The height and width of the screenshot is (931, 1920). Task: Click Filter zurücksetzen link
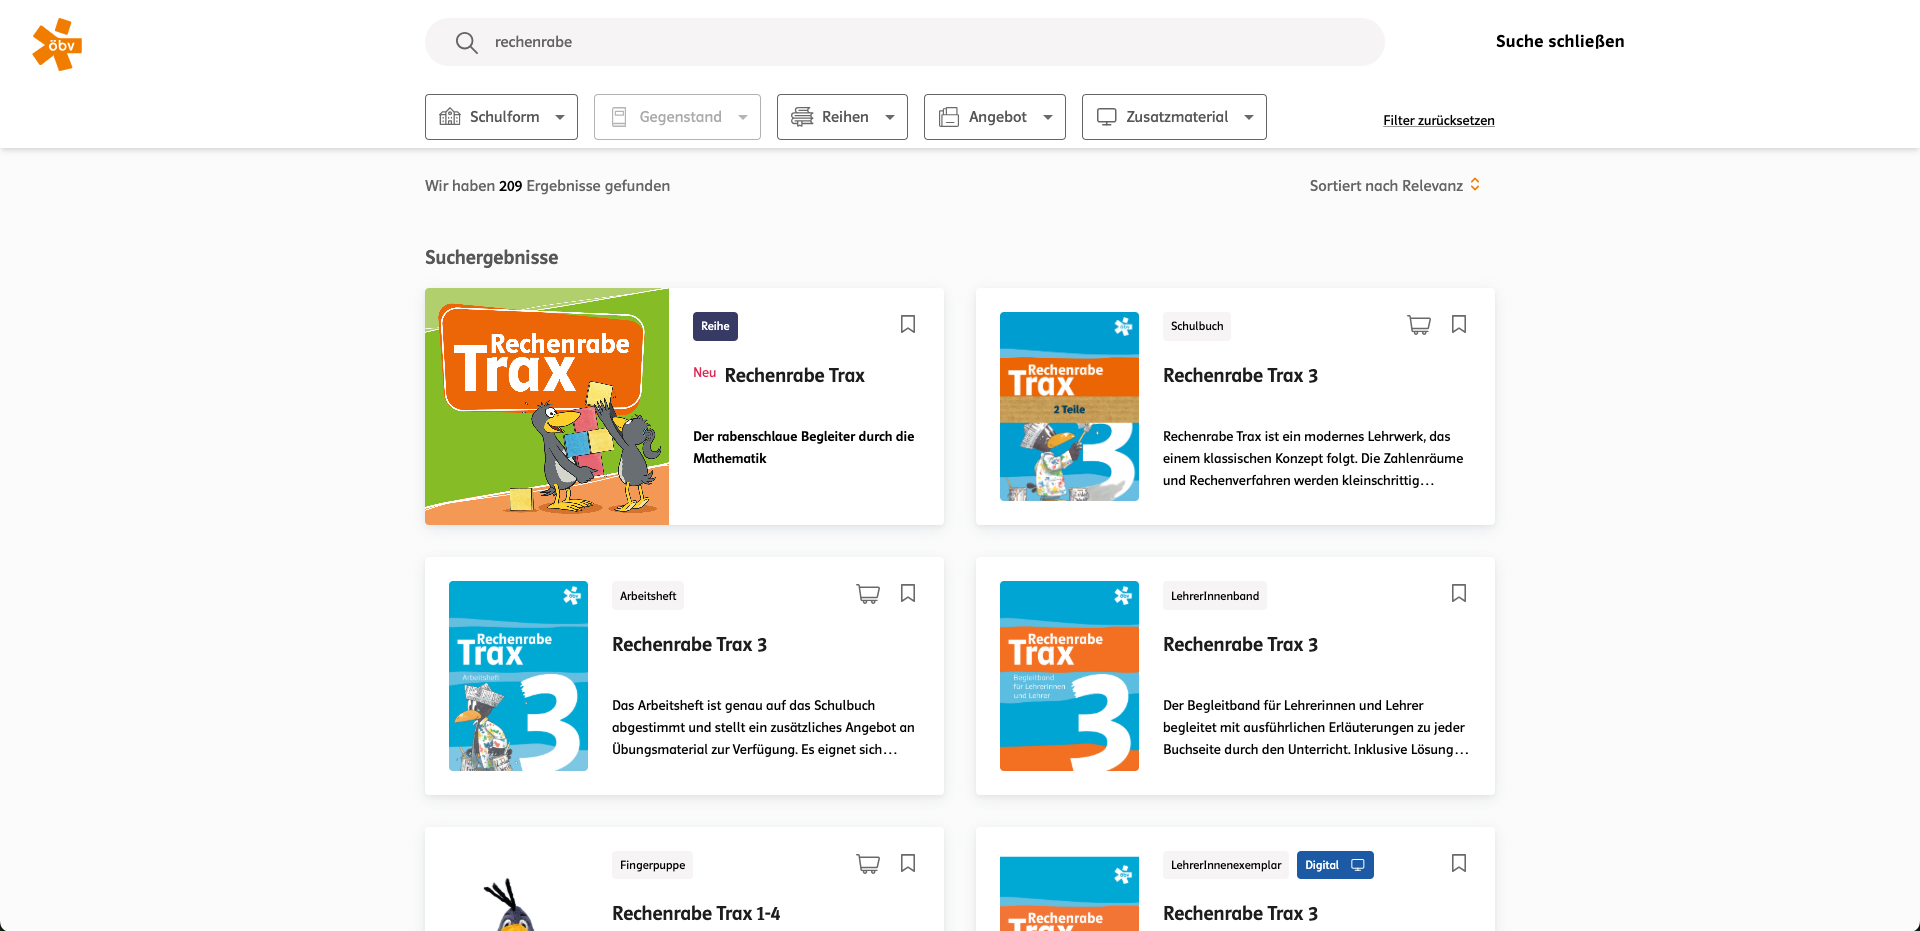pos(1439,120)
